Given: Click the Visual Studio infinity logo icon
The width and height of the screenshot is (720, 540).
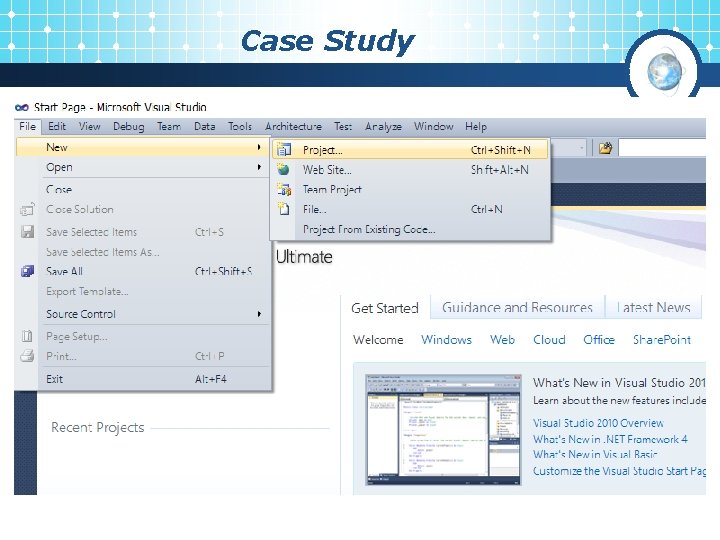Looking at the screenshot, I should point(22,107).
